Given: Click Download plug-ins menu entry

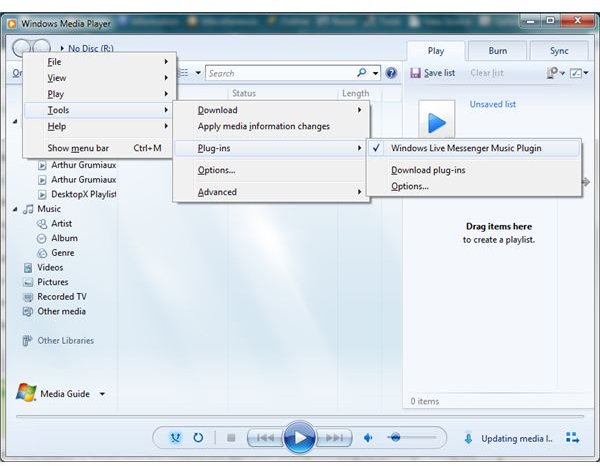Looking at the screenshot, I should [474, 170].
